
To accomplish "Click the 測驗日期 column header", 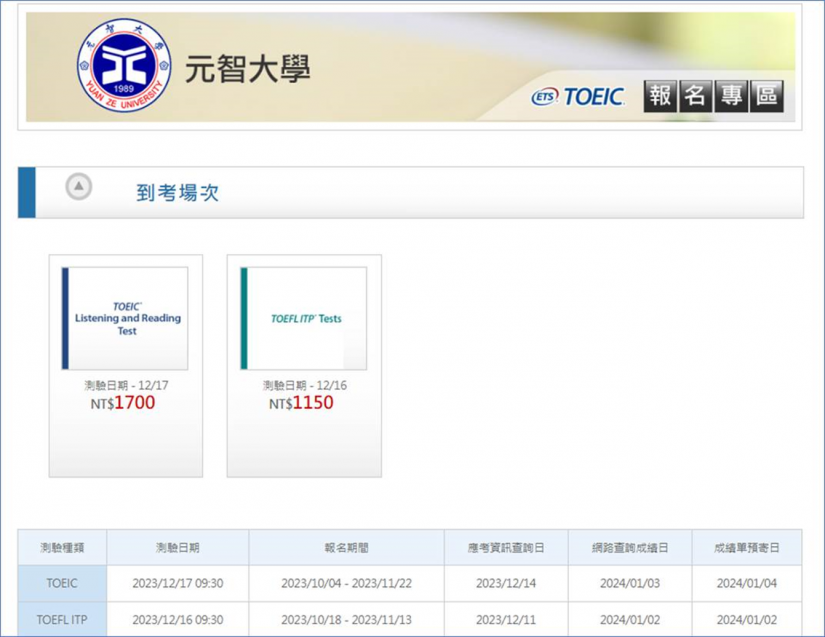I will click(178, 548).
